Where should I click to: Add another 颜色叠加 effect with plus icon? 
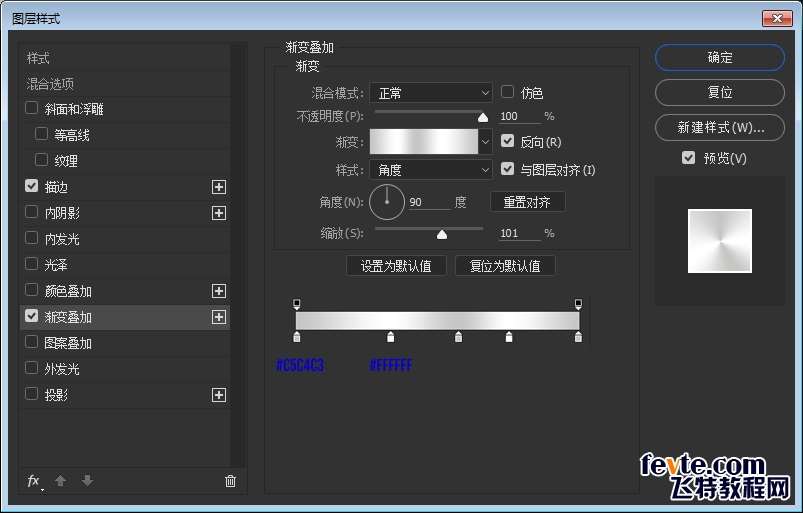pos(219,291)
